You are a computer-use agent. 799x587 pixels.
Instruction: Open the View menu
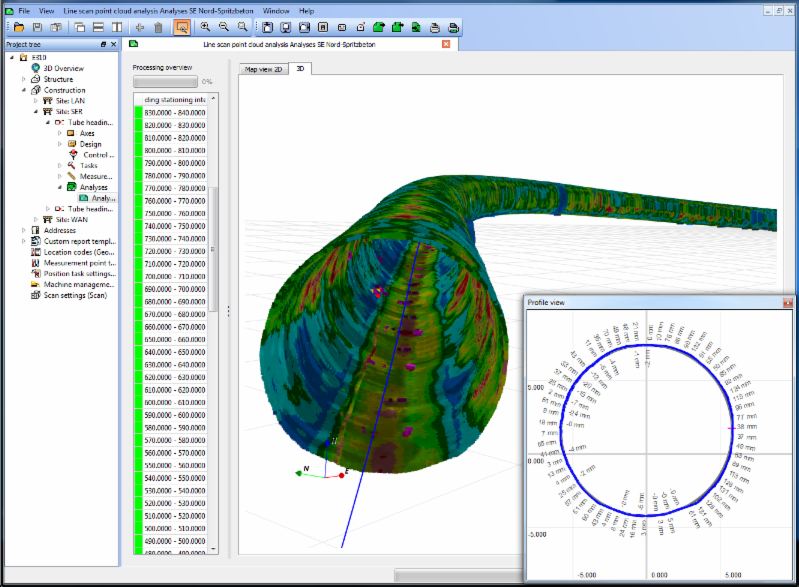[x=46, y=9]
